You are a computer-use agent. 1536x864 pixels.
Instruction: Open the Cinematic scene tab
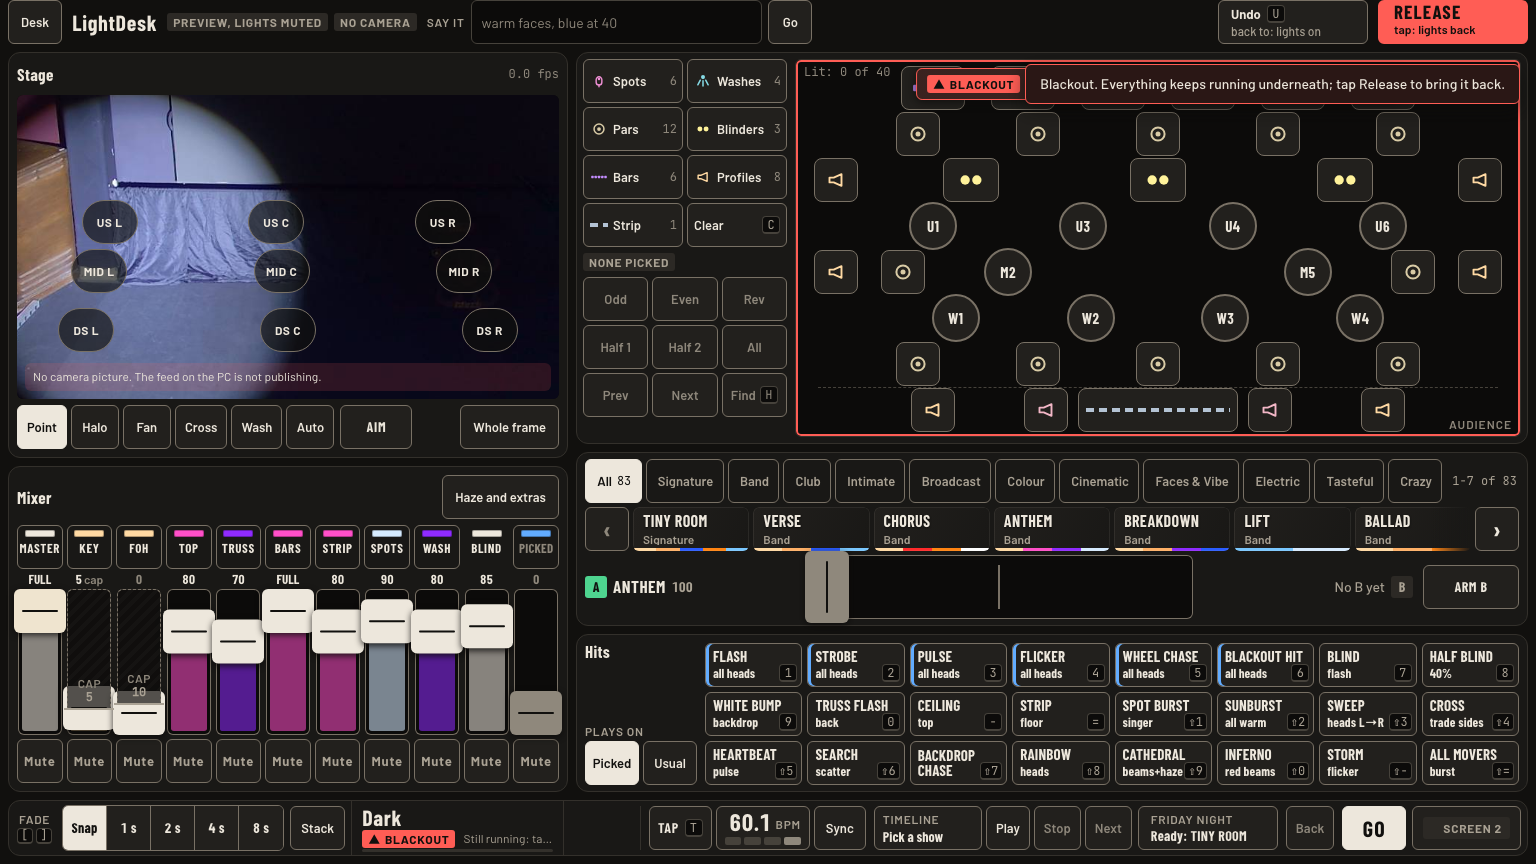coord(1100,482)
